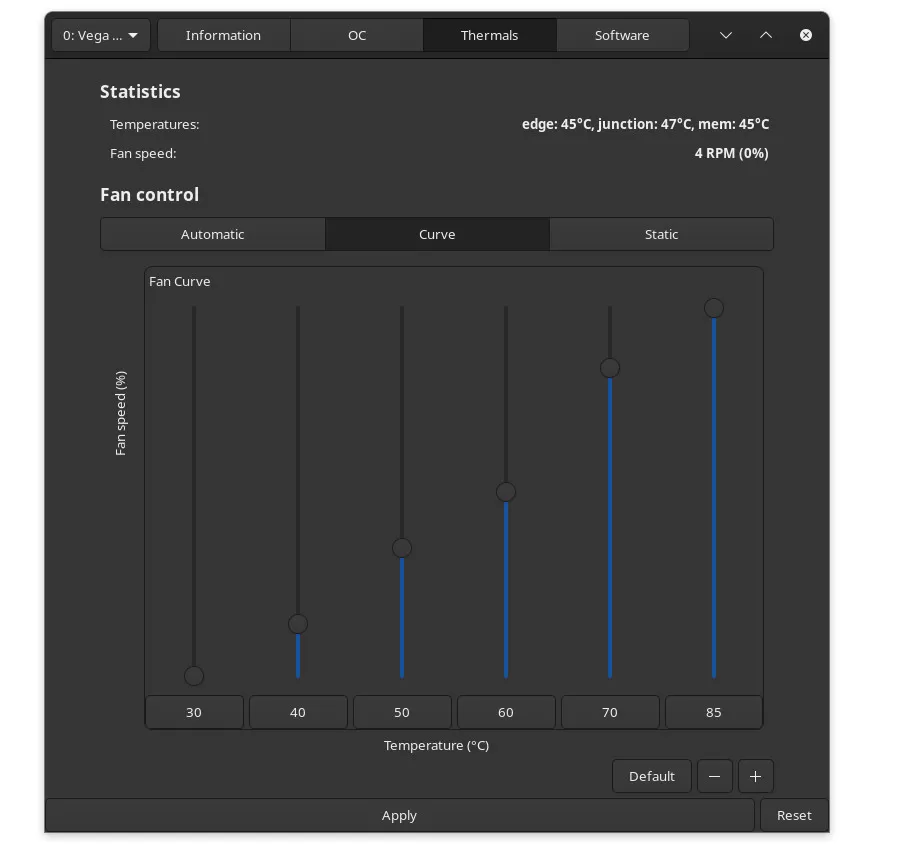Click the 30°C slider handle at bottom
The width and height of the screenshot is (900, 849).
click(194, 676)
